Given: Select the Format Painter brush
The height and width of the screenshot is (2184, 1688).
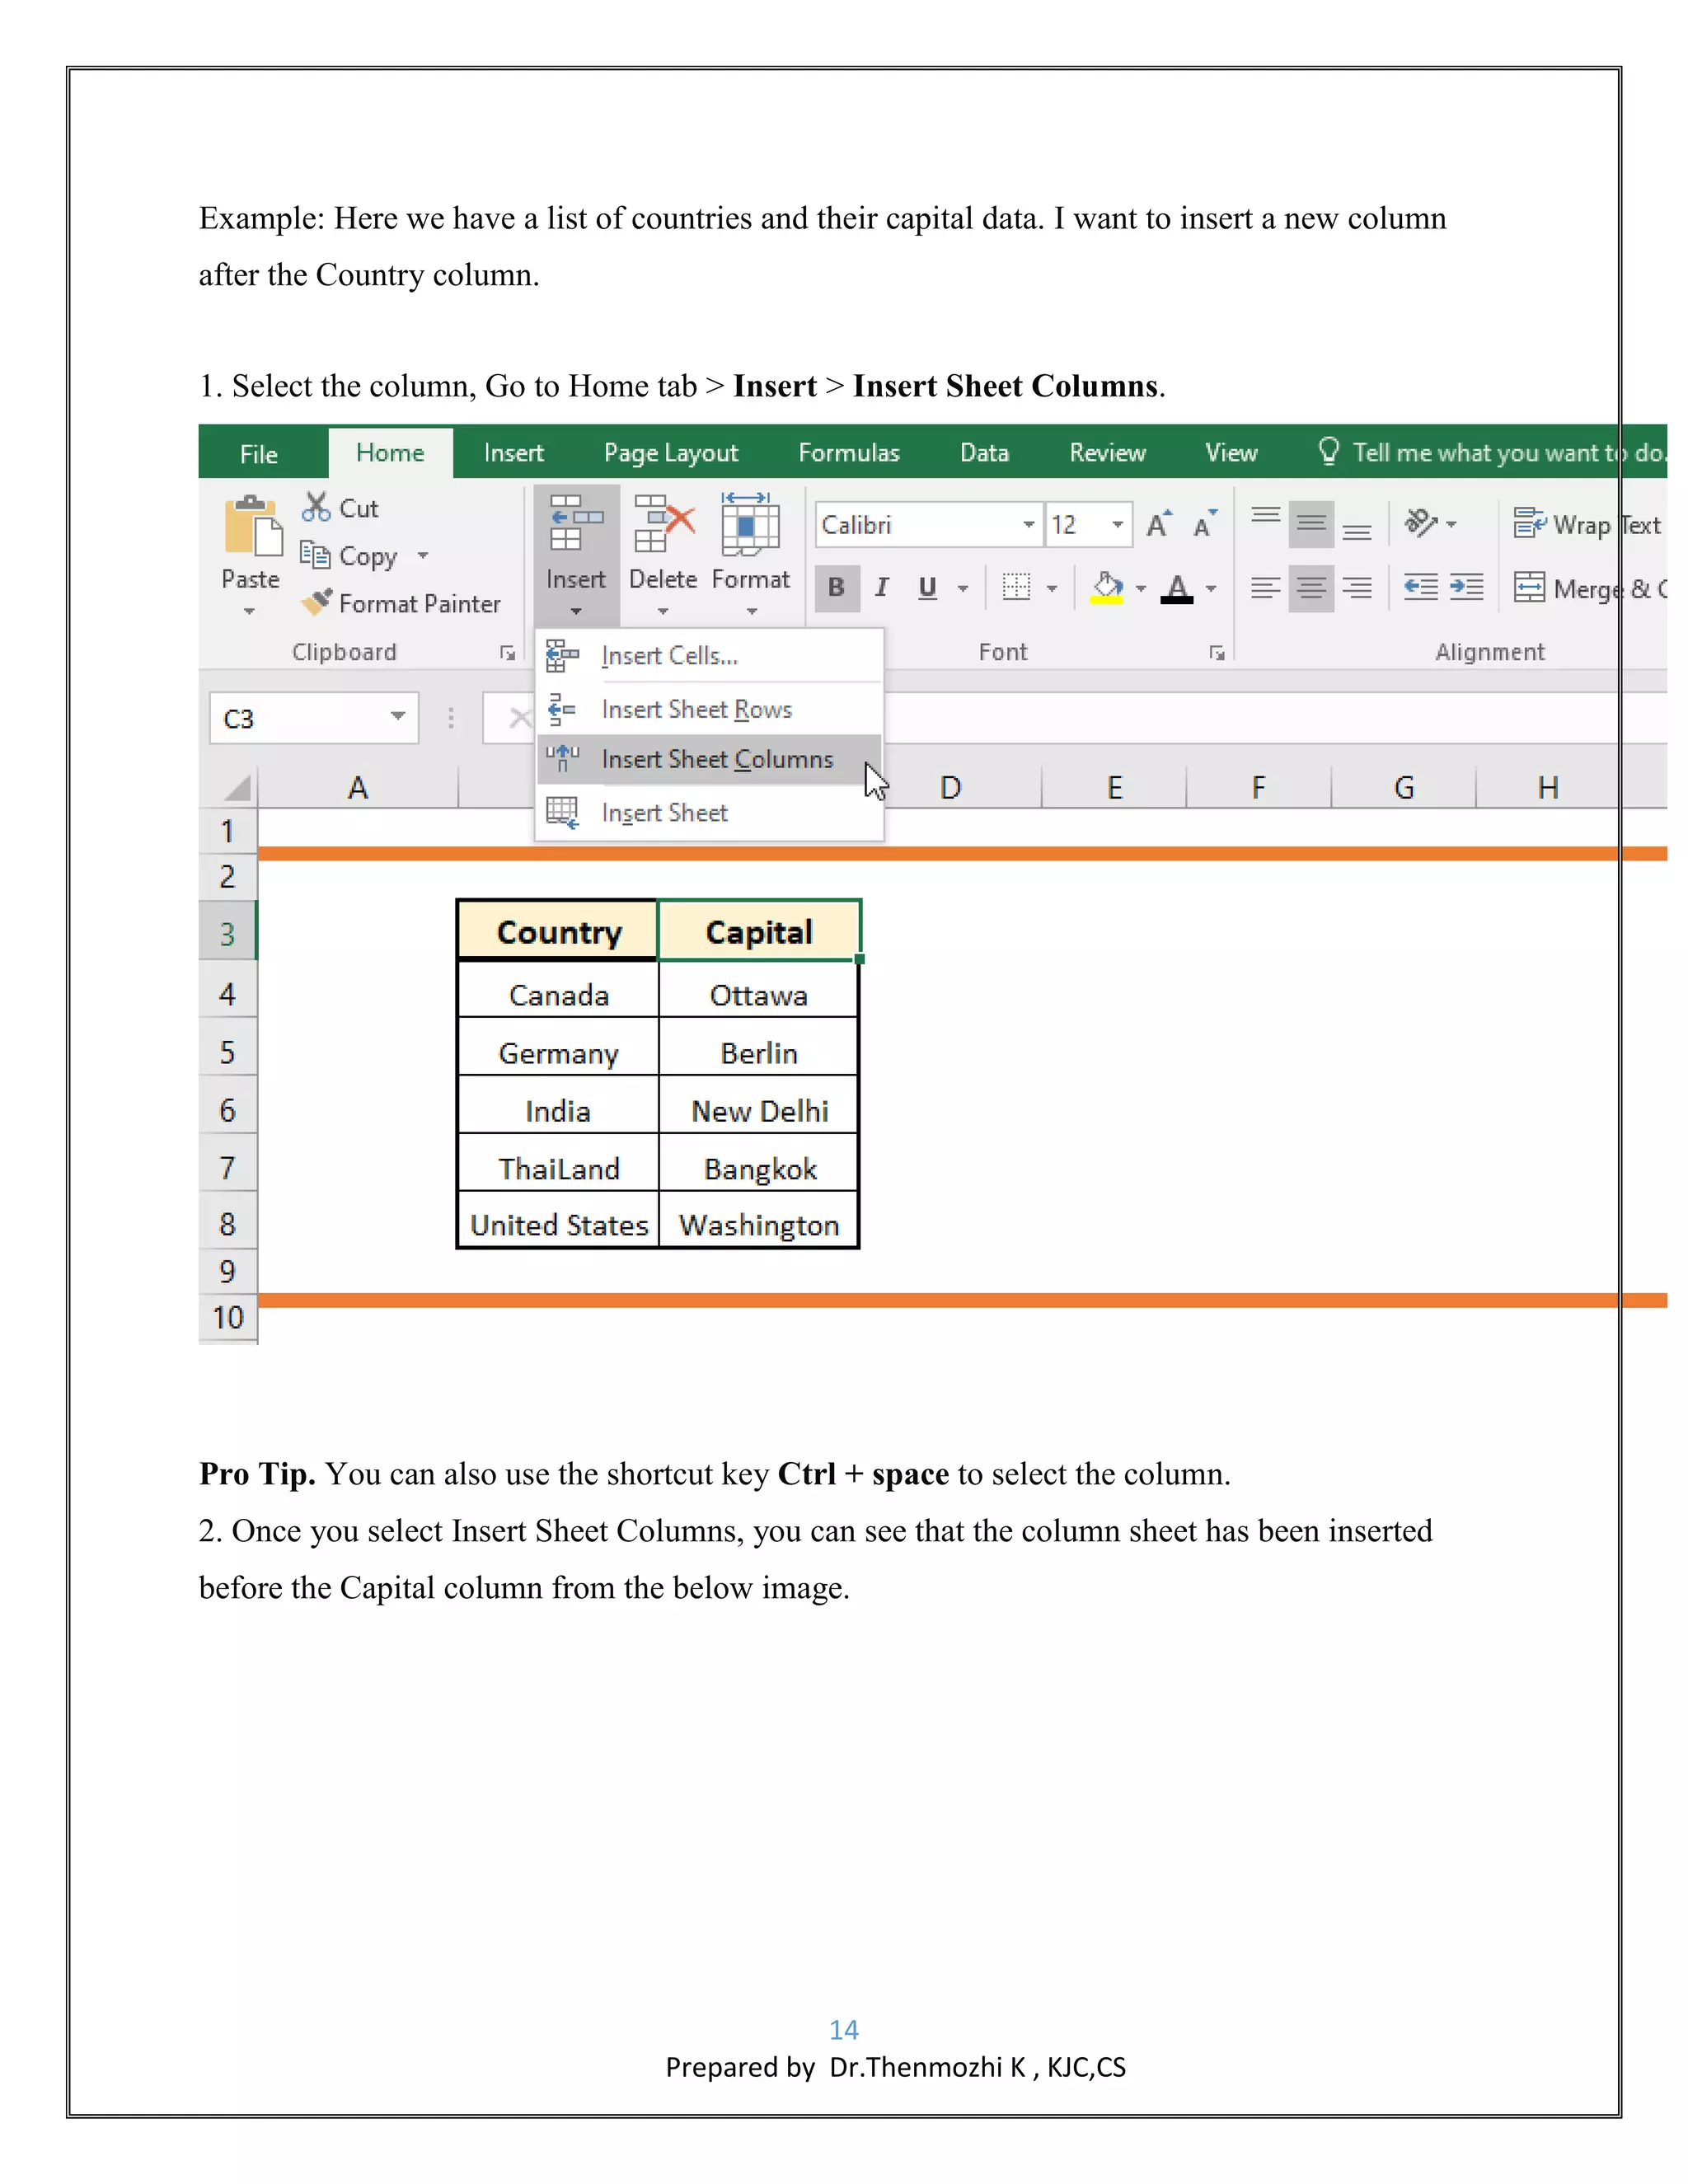Looking at the screenshot, I should click(x=316, y=601).
